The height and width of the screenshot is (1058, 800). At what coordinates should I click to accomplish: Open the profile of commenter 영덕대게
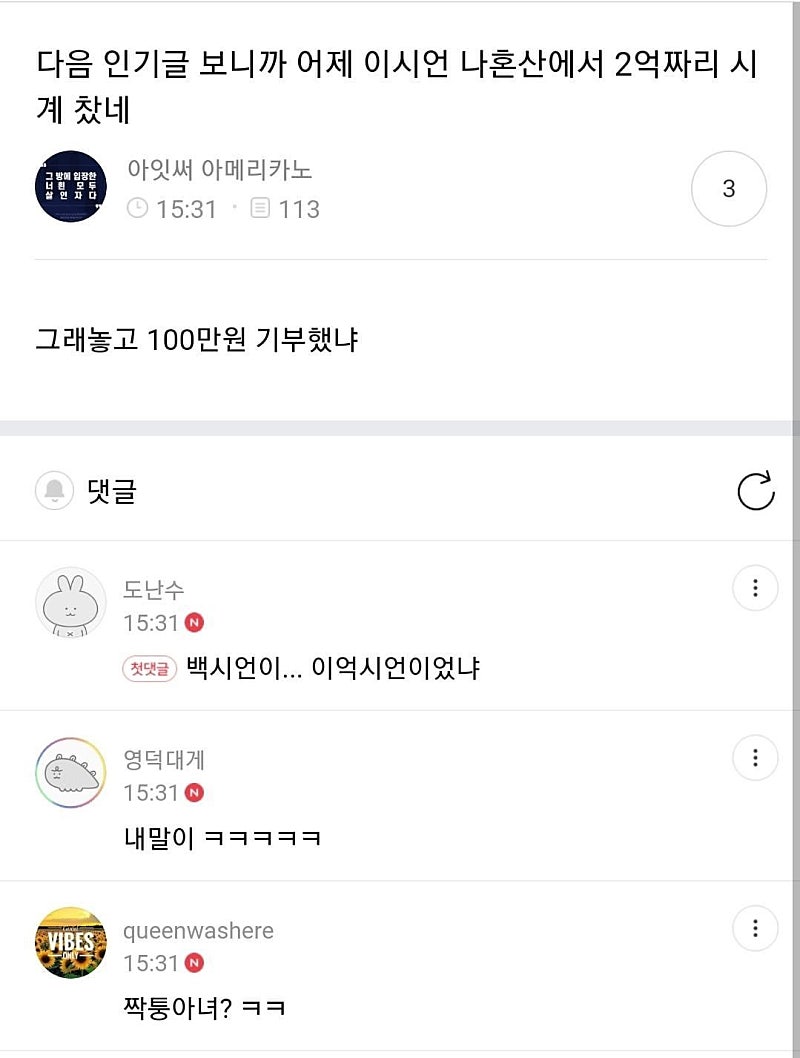164,759
